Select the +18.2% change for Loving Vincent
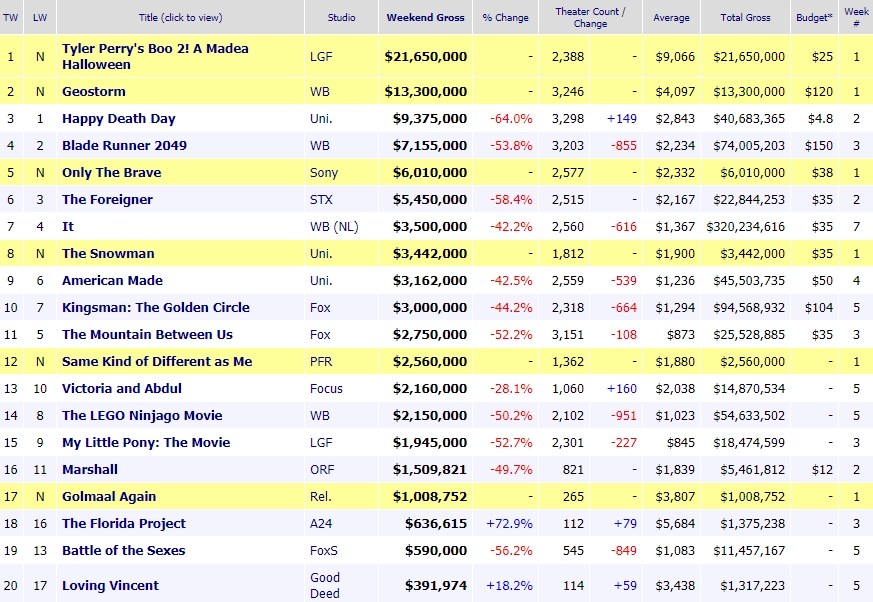 pos(509,585)
